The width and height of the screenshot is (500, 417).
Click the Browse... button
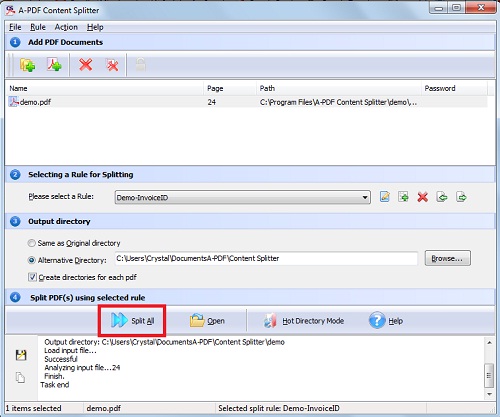(x=448, y=258)
